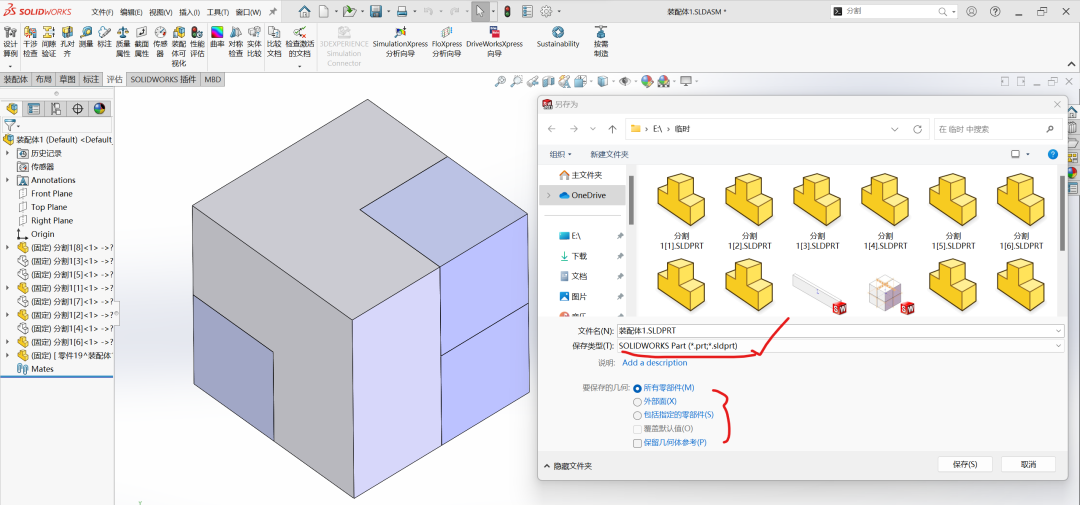Screen dimensions: 1080x505
Task: Launch SimulationXpress analysis wizard
Action: point(400,43)
